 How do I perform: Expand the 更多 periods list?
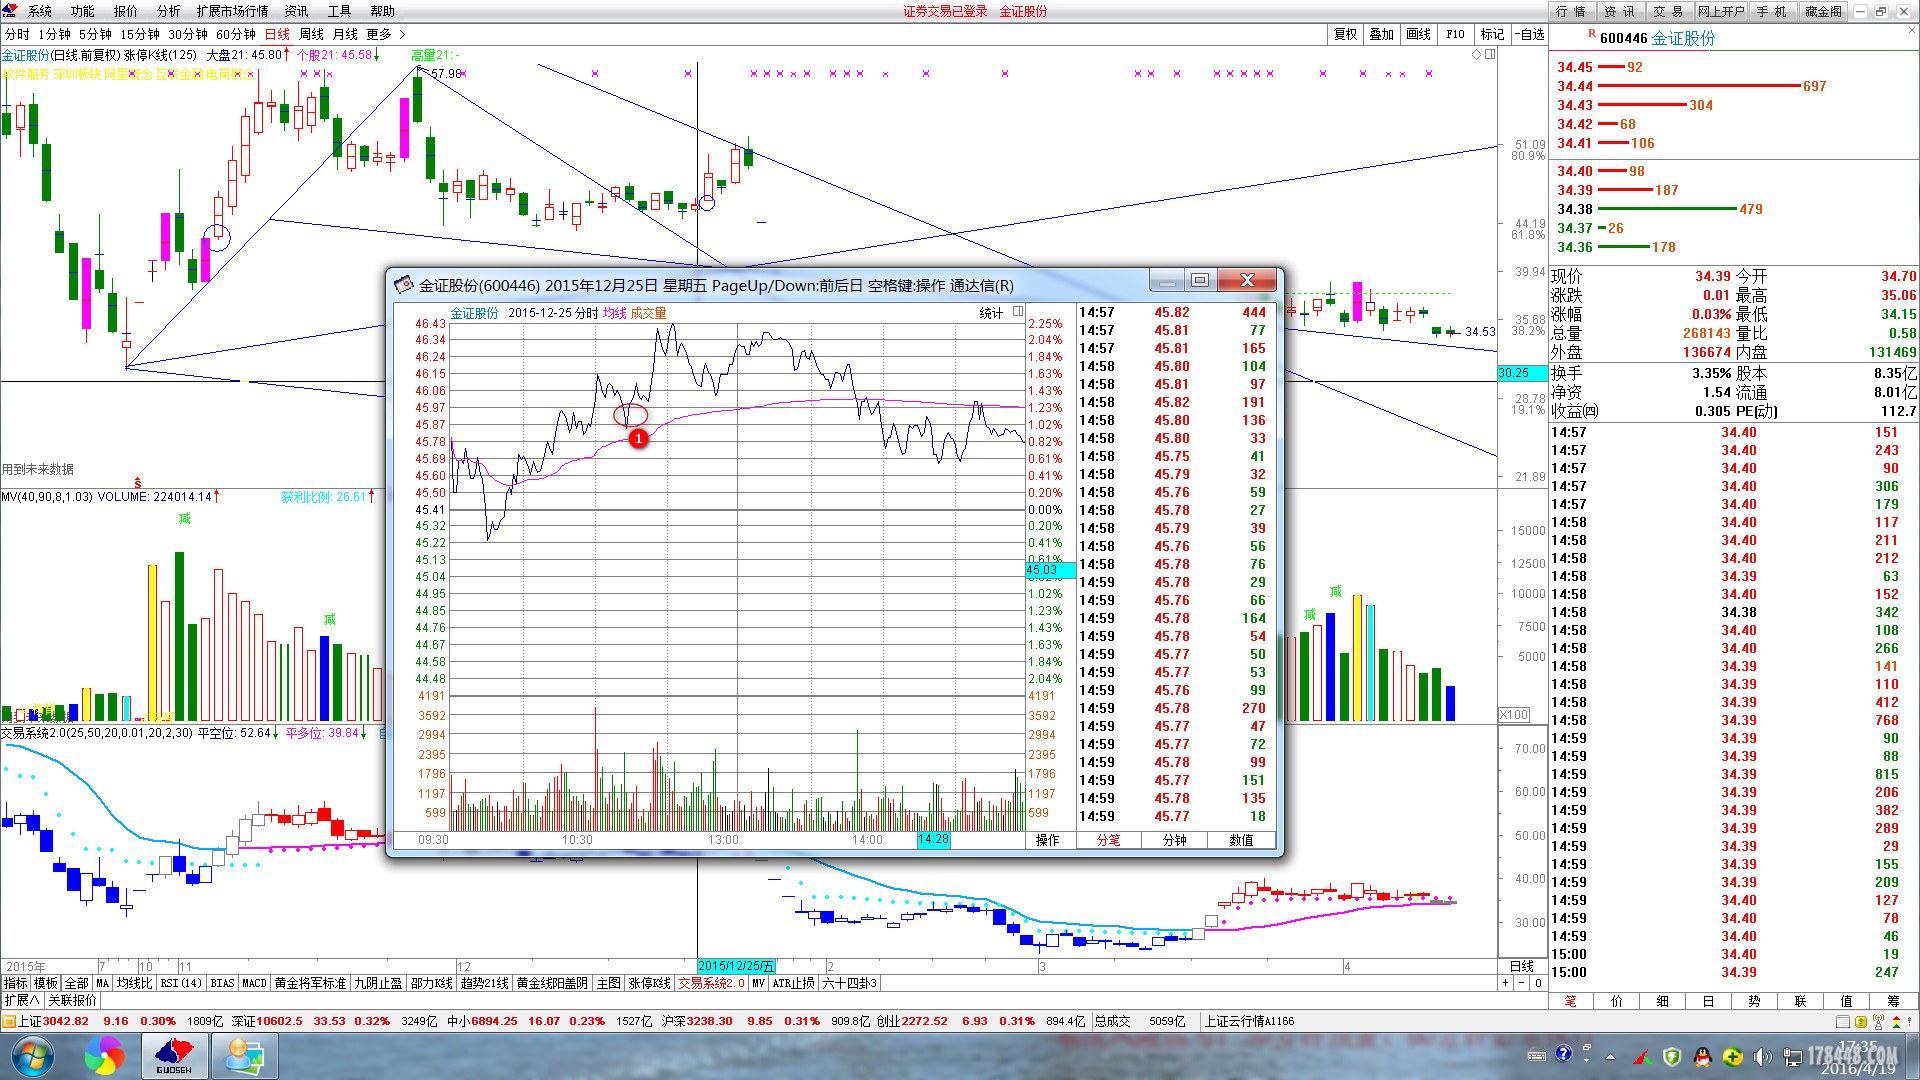385,34
